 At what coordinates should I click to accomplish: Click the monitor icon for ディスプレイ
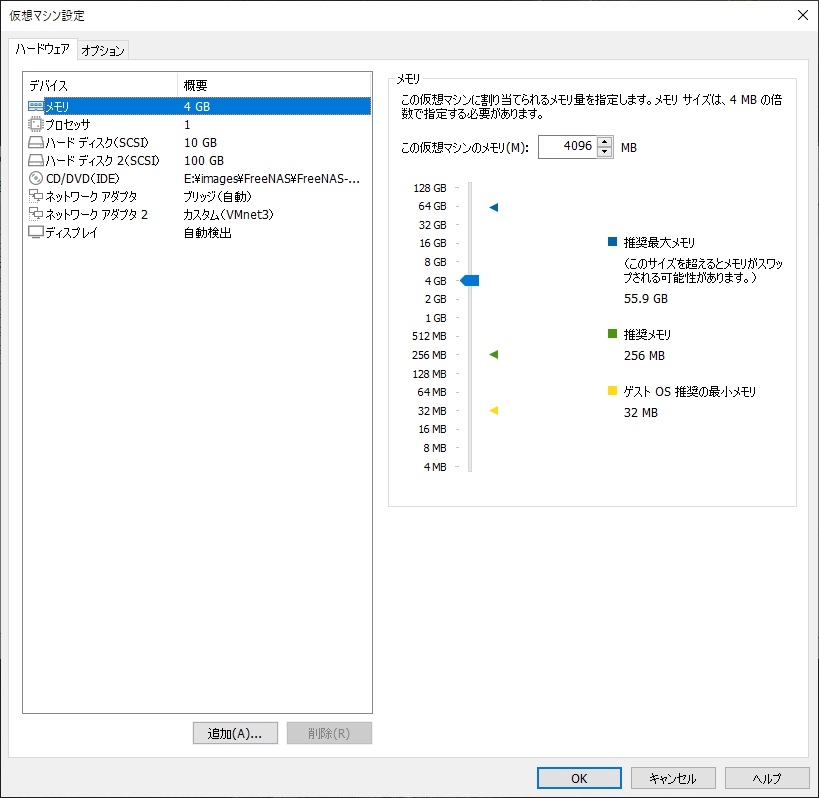[36, 232]
